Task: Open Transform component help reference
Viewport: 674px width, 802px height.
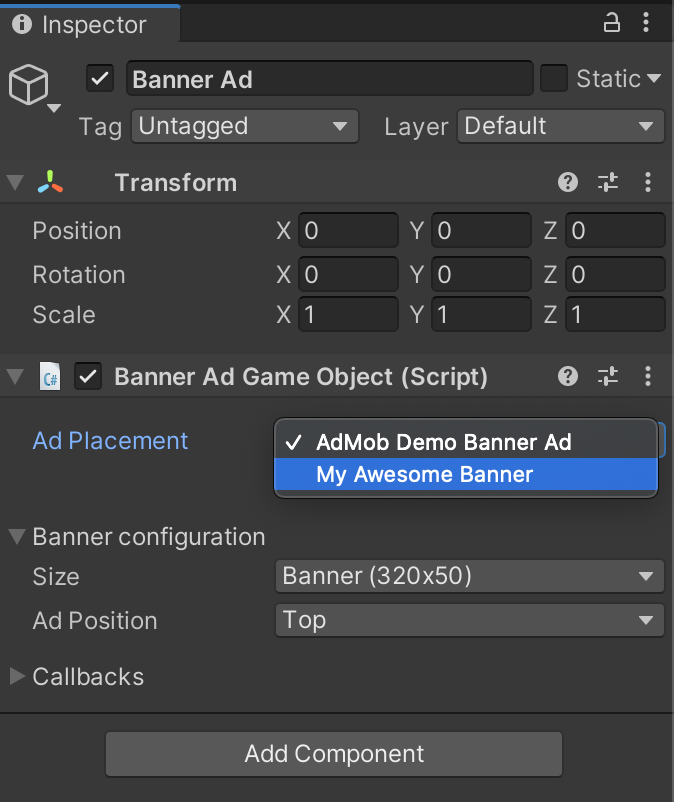Action: (568, 182)
